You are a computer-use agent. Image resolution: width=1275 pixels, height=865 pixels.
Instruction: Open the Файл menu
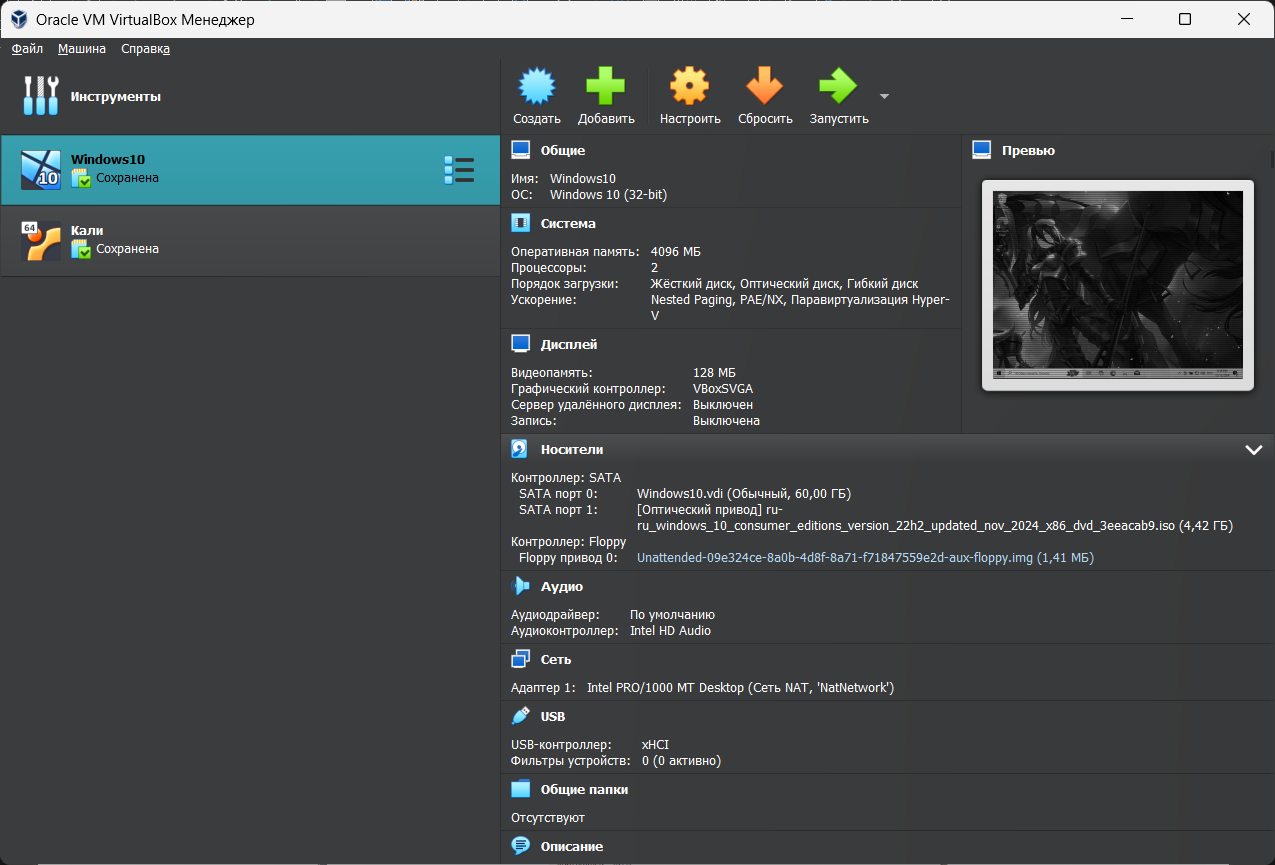[27, 48]
